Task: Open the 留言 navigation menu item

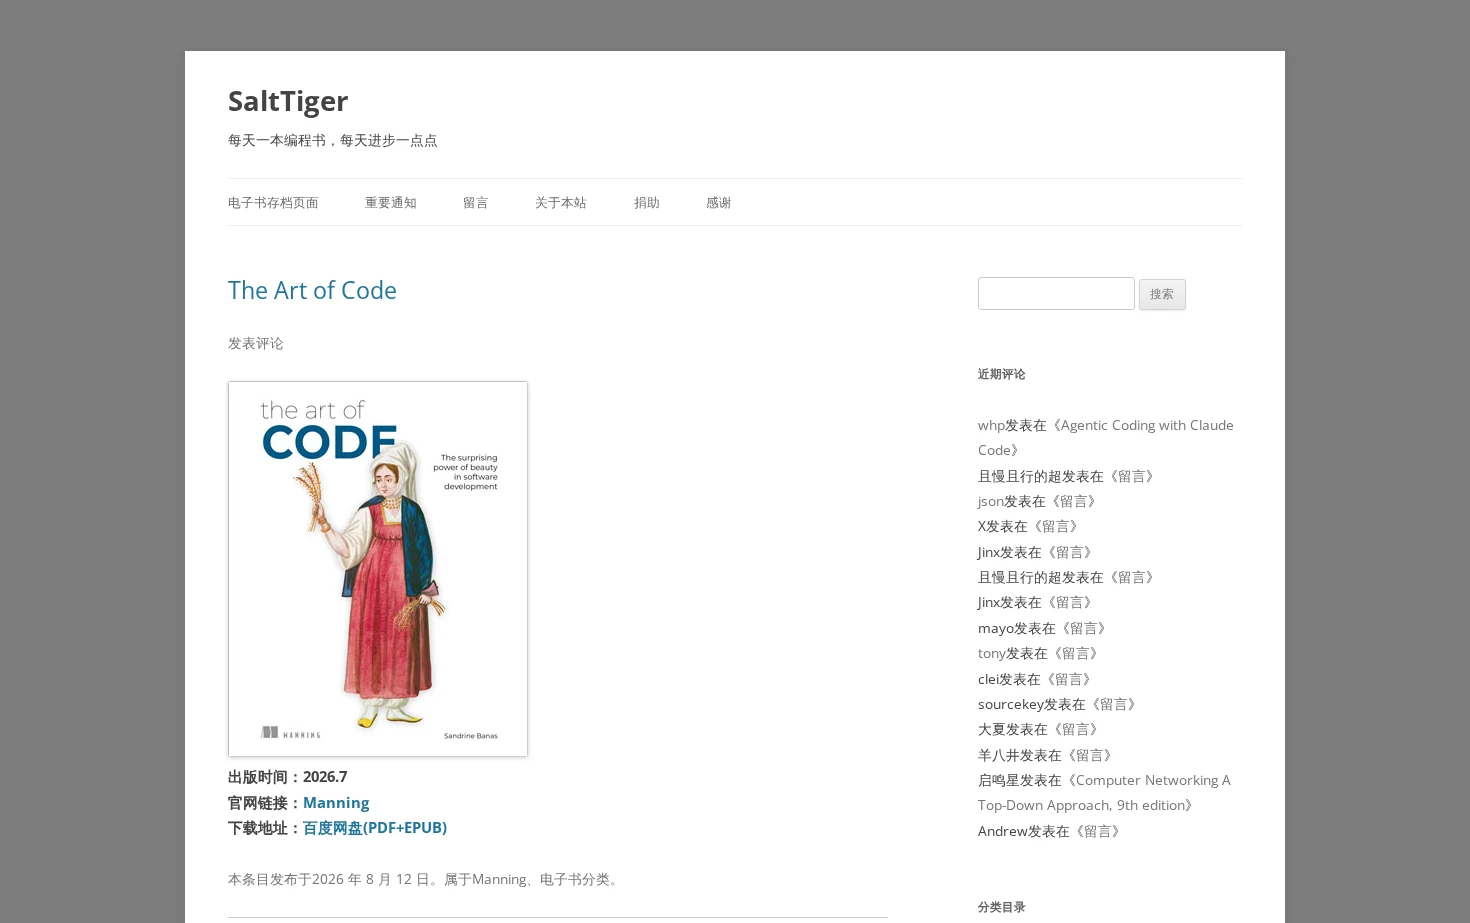Action: pos(475,203)
